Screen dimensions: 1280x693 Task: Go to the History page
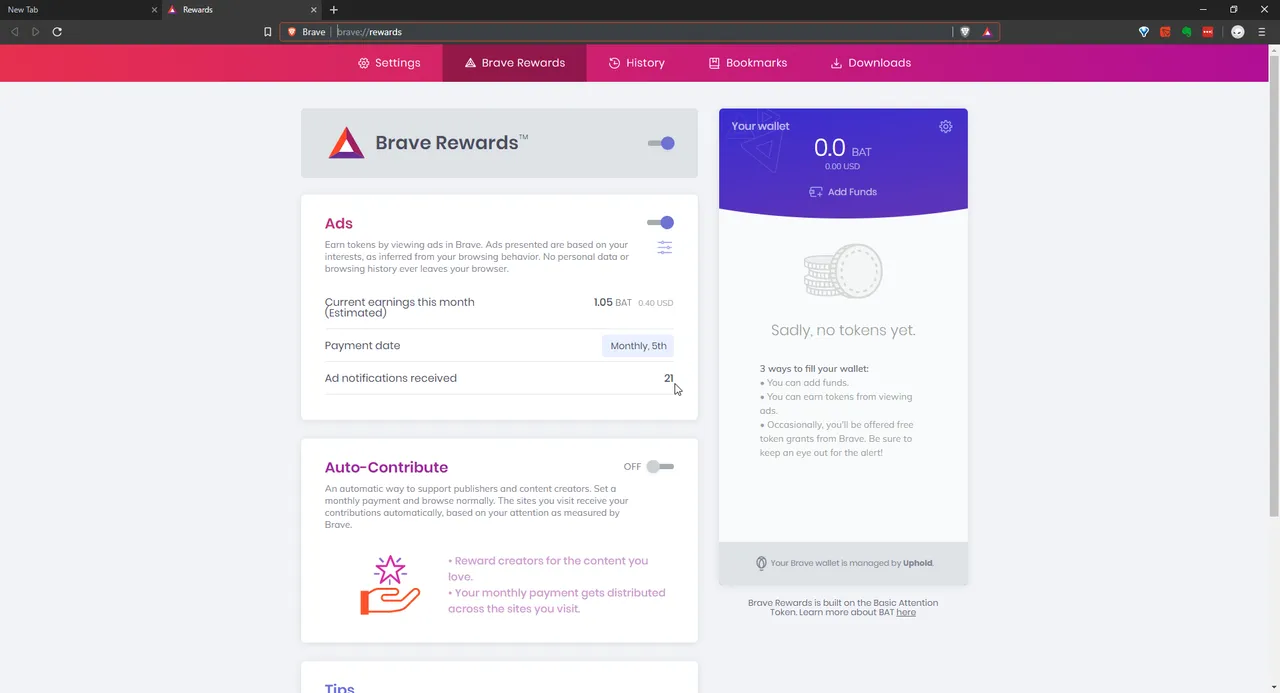pyautogui.click(x=637, y=63)
